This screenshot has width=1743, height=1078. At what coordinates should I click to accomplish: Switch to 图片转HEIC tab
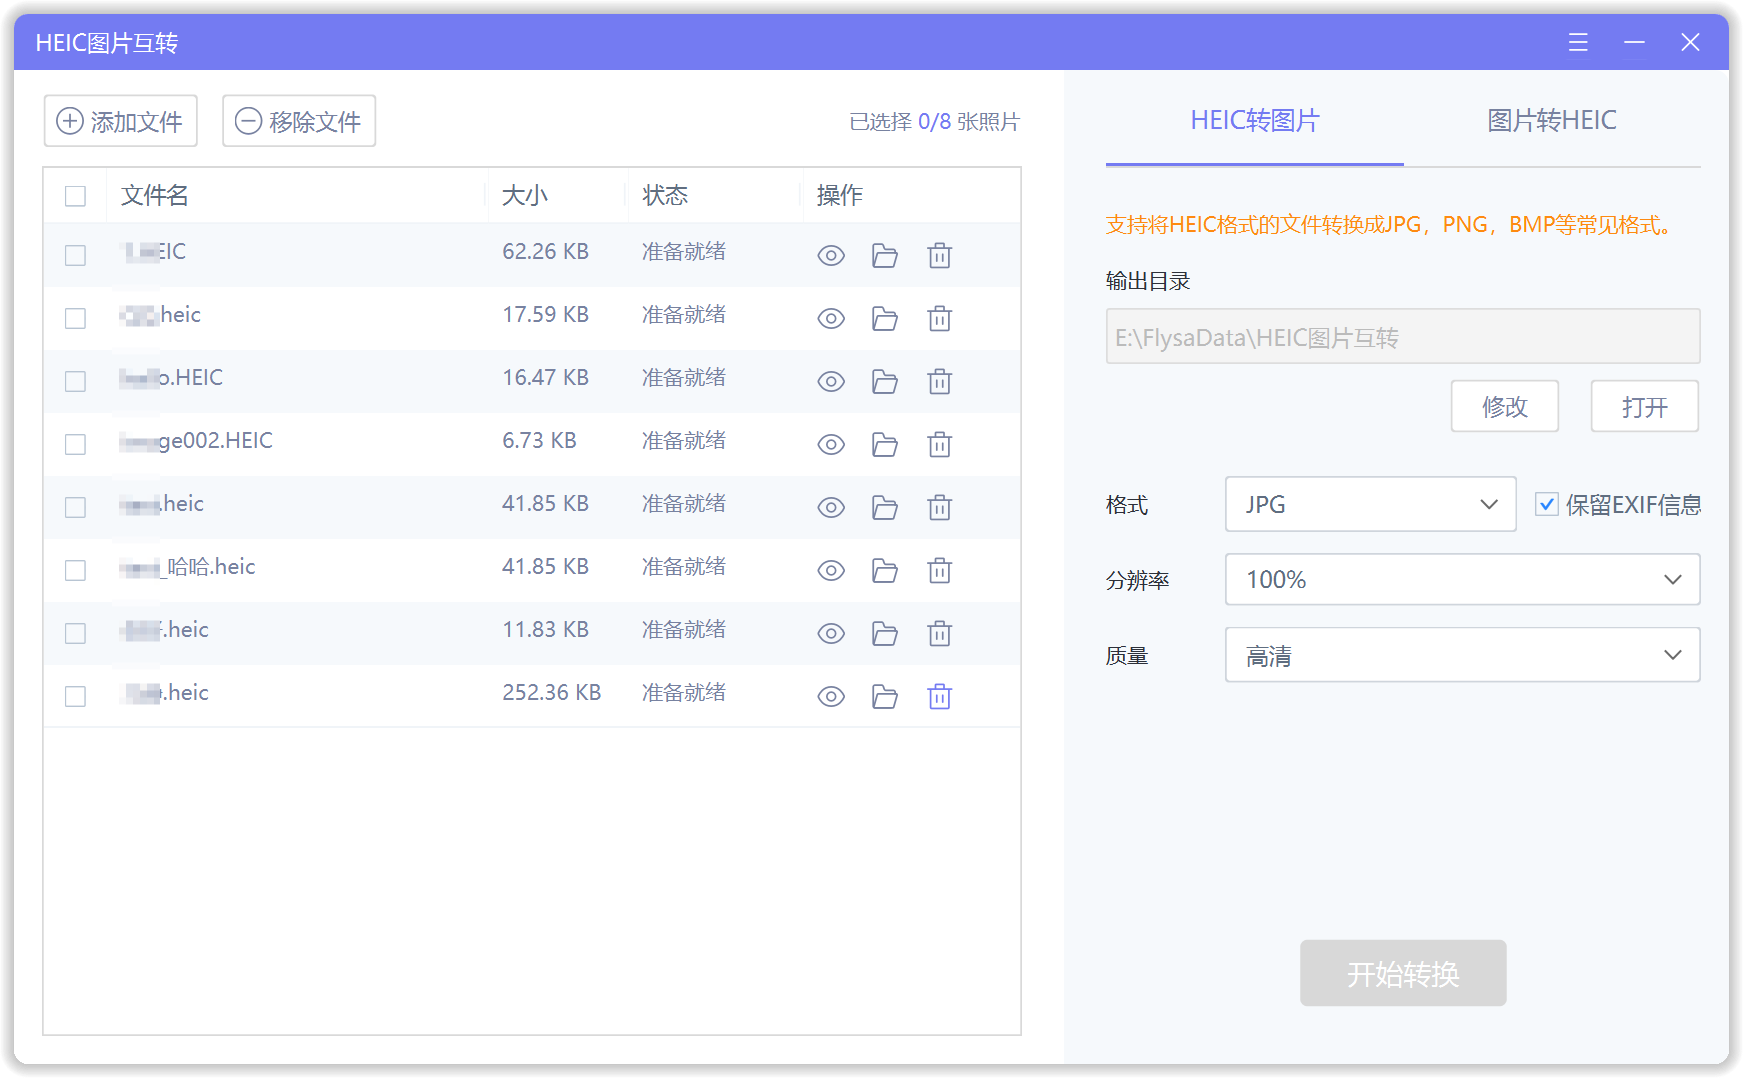click(x=1552, y=121)
